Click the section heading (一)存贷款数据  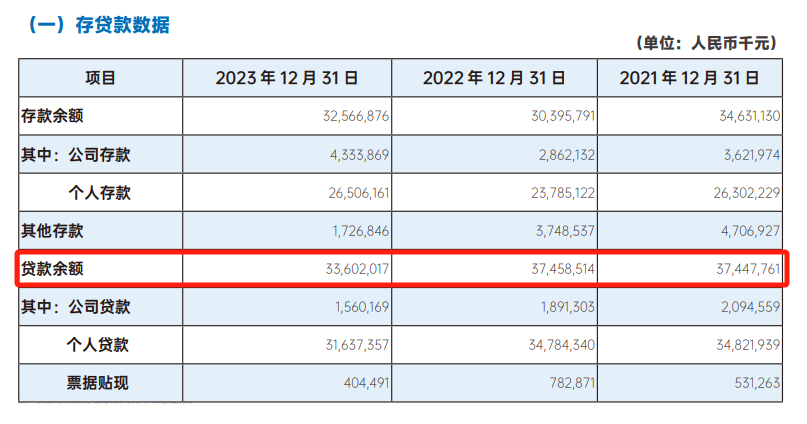click(x=98, y=25)
